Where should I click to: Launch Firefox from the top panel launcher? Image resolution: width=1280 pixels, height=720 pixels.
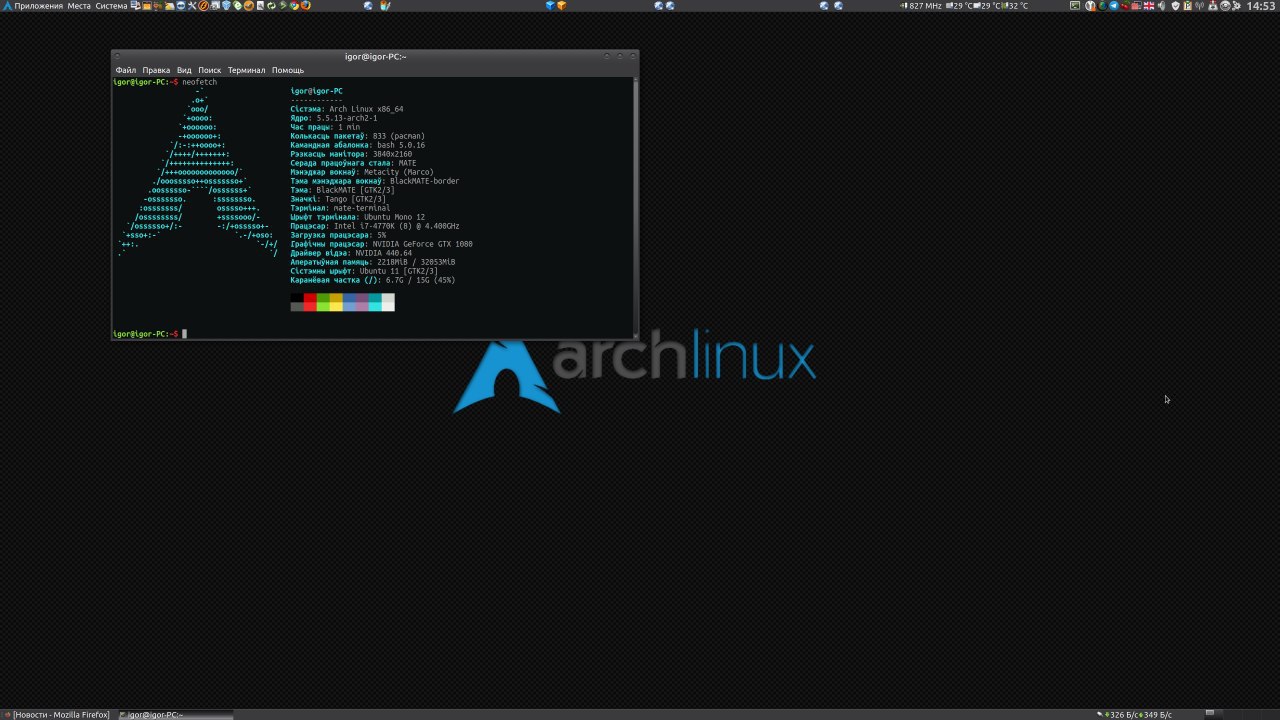pos(305,6)
